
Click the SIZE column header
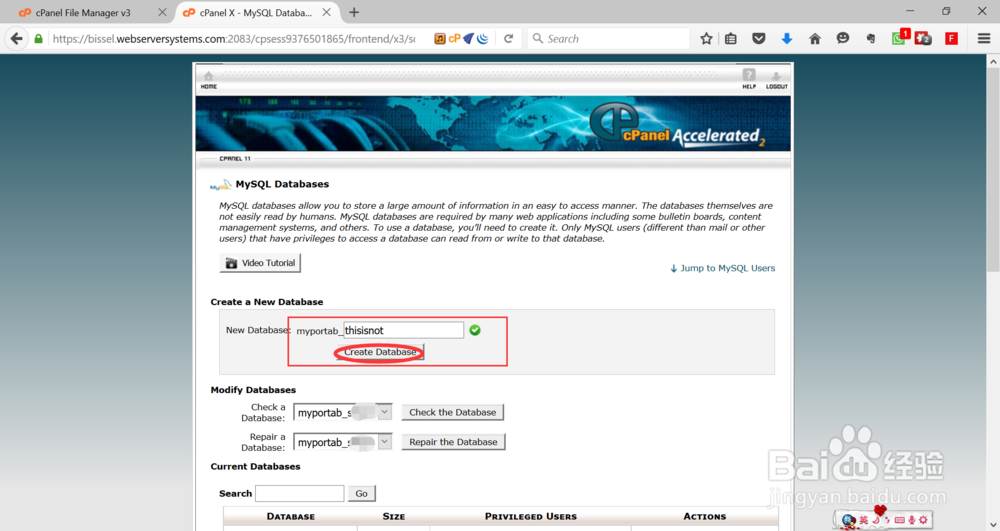[x=393, y=516]
